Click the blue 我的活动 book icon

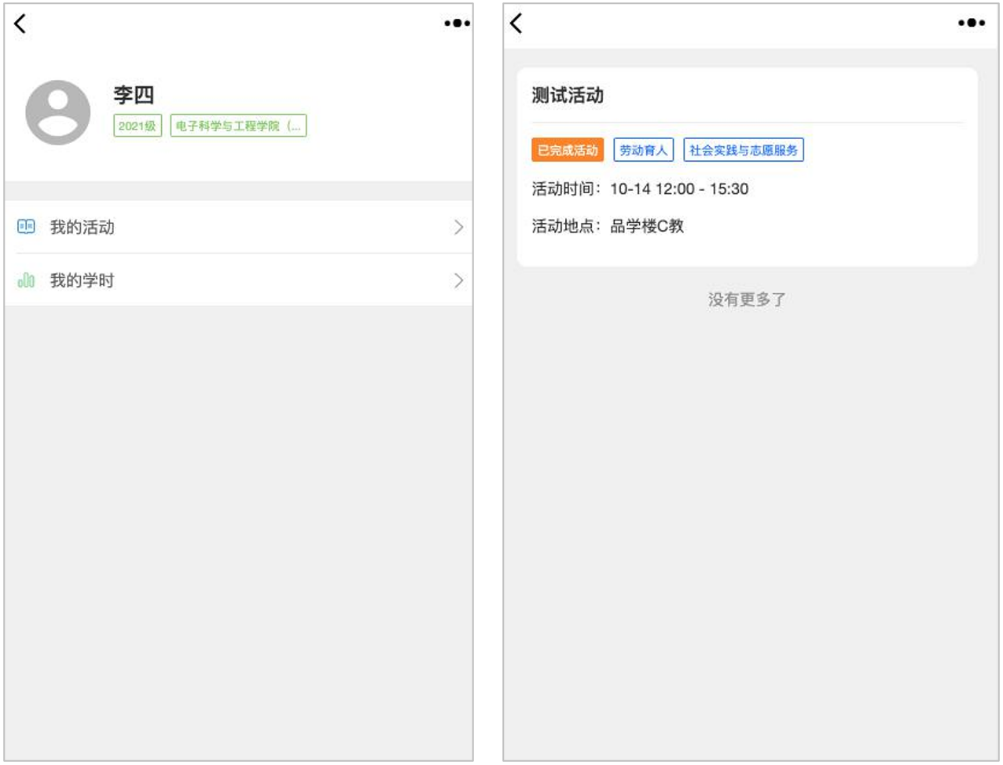tap(26, 227)
